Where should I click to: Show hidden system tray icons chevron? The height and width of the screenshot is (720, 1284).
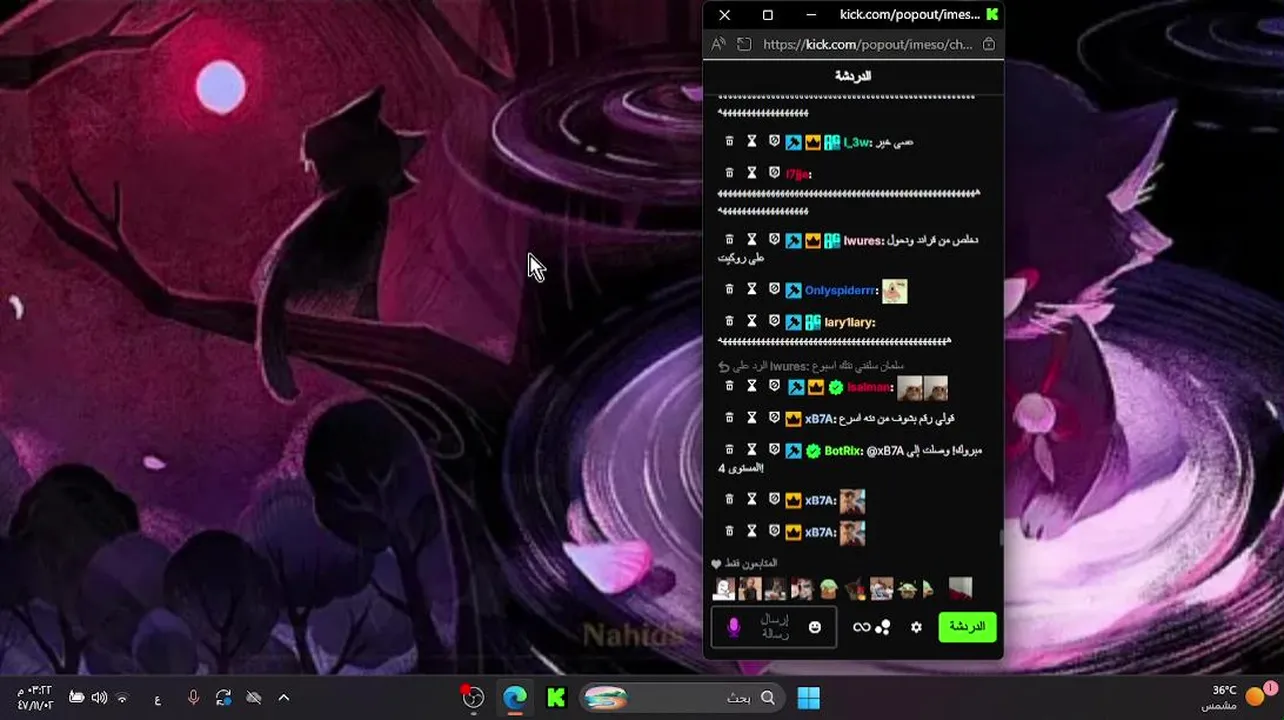point(284,698)
